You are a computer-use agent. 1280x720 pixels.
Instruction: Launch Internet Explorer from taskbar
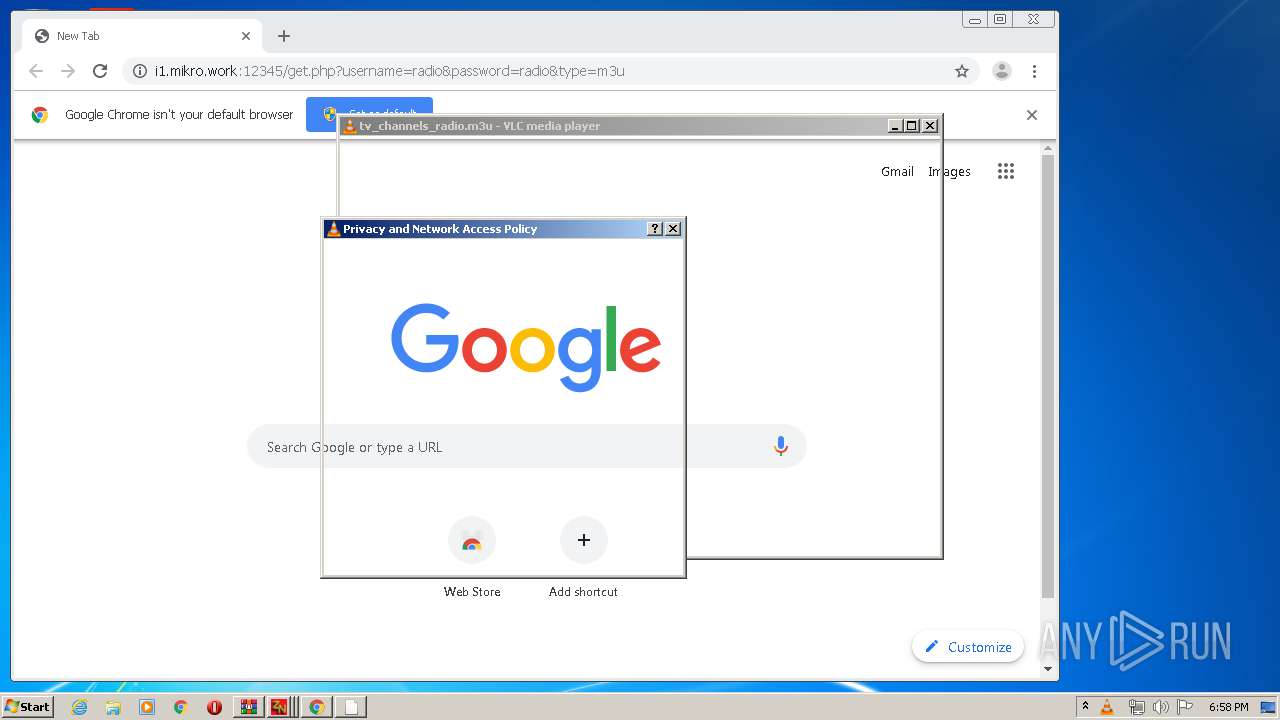point(80,707)
